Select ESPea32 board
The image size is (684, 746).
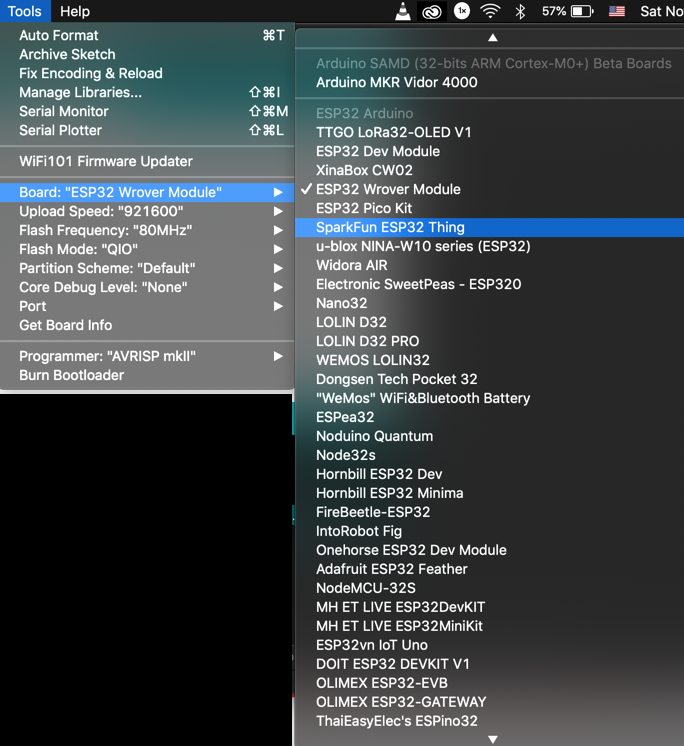tap(489, 417)
